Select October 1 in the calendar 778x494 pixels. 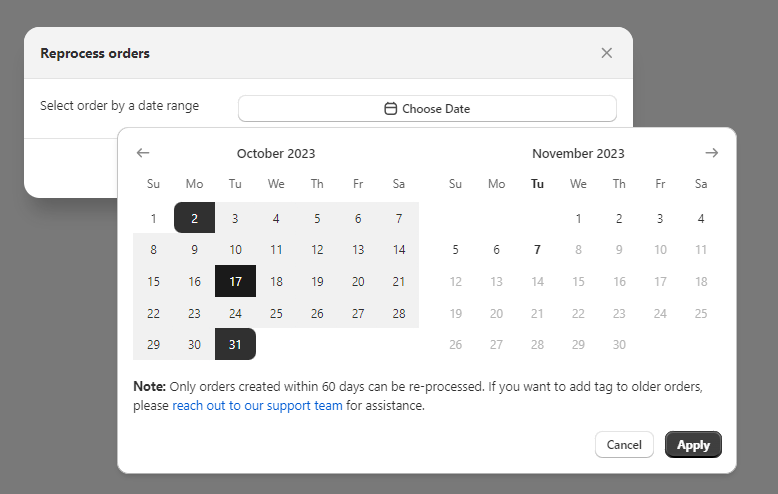(x=153, y=218)
